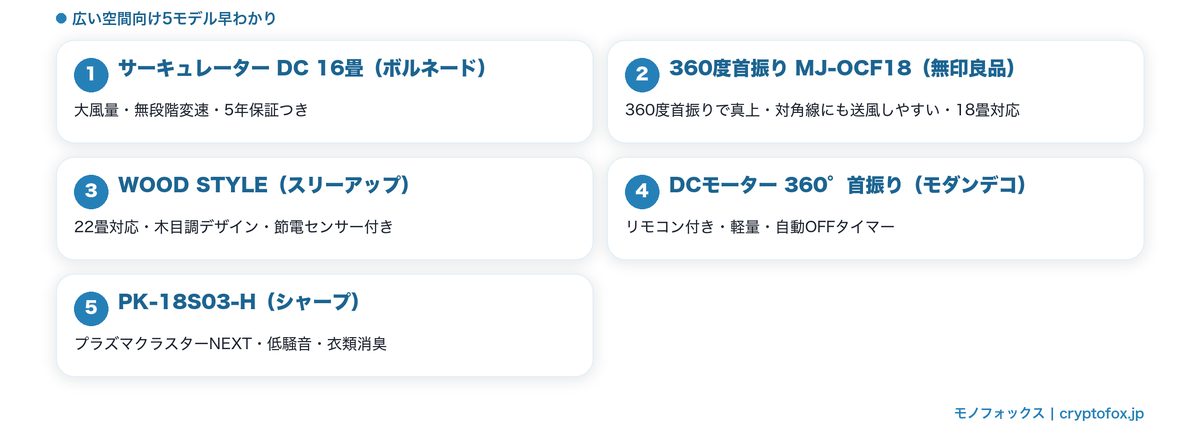Image resolution: width=1200 pixels, height=443 pixels.
Task: Click the number 3 circle badge
Action: coord(91,191)
